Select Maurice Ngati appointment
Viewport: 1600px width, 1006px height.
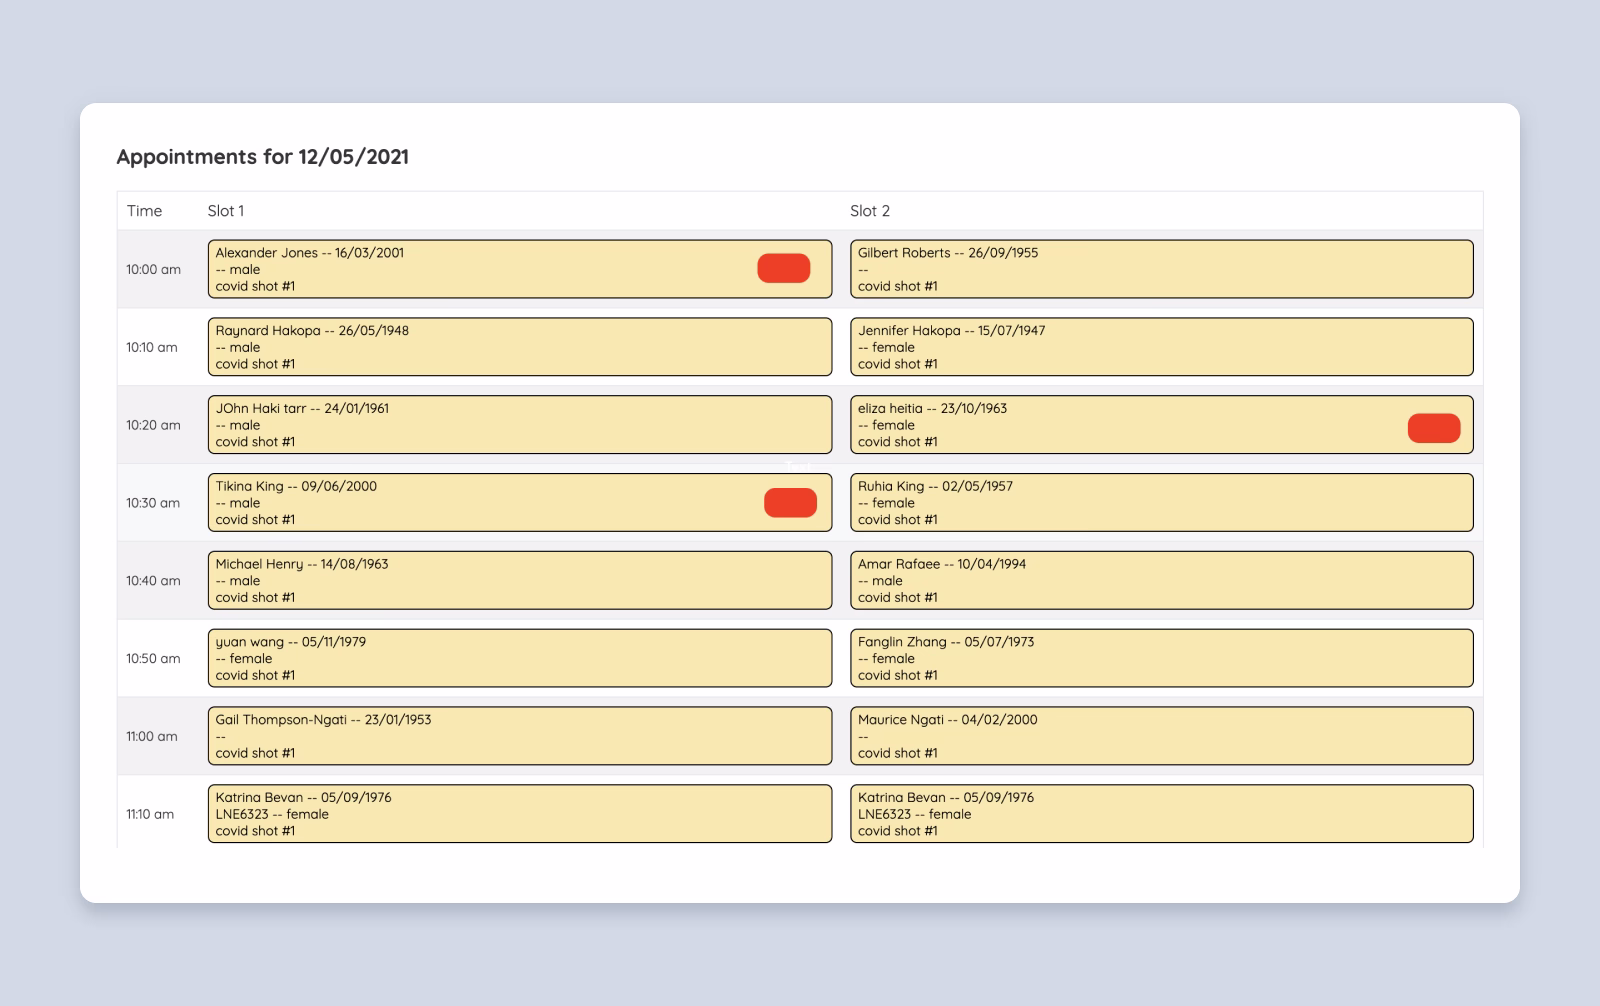coord(1162,736)
